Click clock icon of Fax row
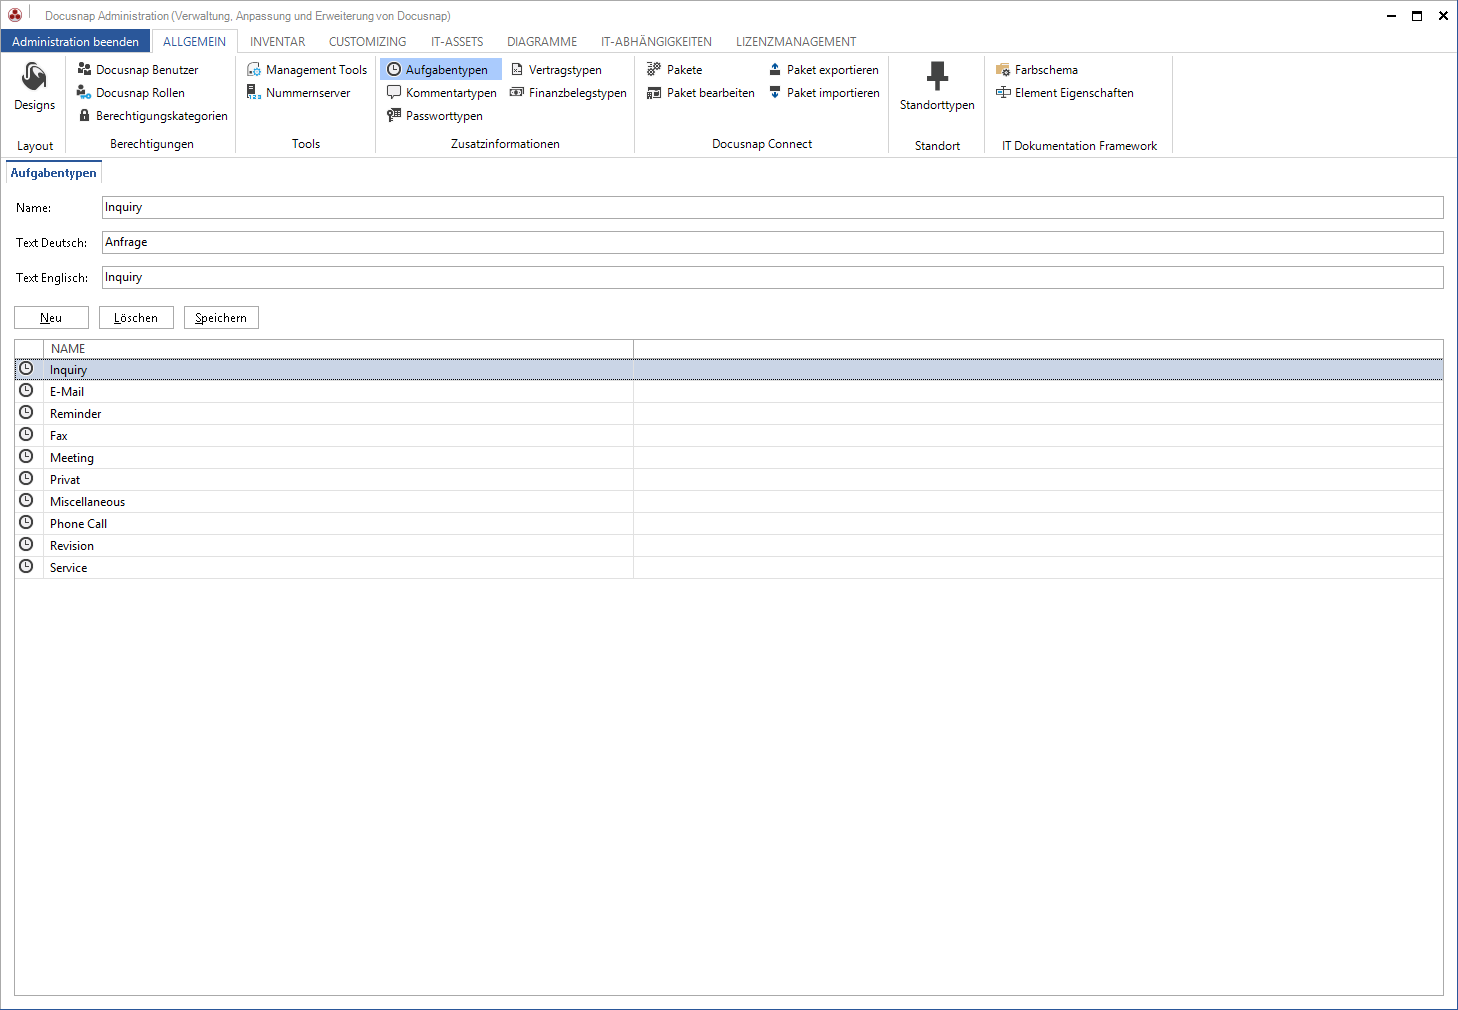 [27, 435]
